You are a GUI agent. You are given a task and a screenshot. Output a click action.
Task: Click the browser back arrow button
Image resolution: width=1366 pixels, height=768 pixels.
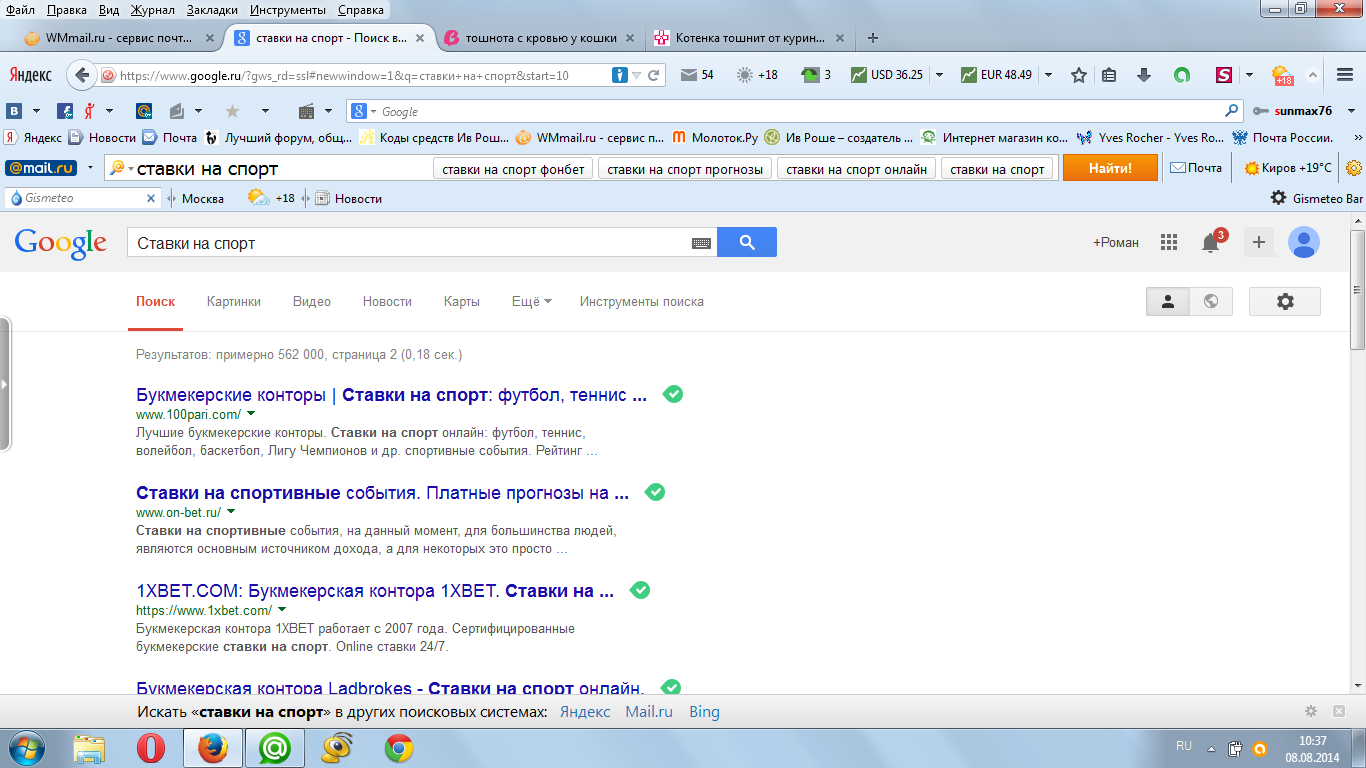pyautogui.click(x=81, y=75)
